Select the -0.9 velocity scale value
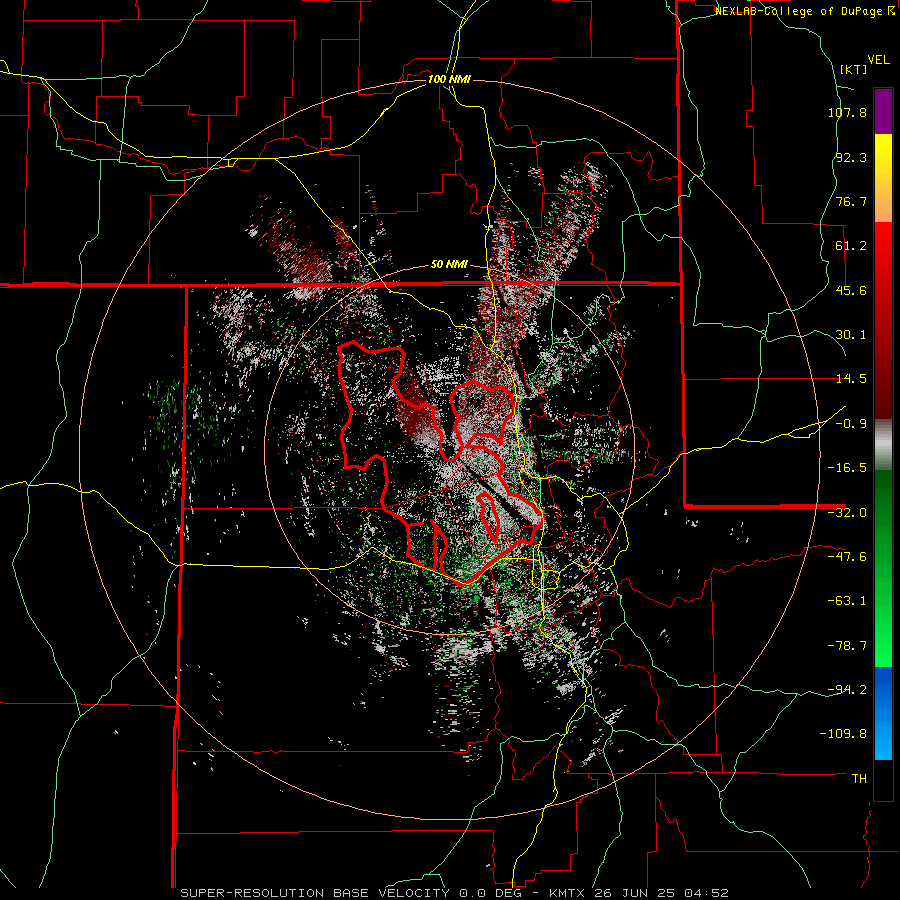 pos(851,424)
